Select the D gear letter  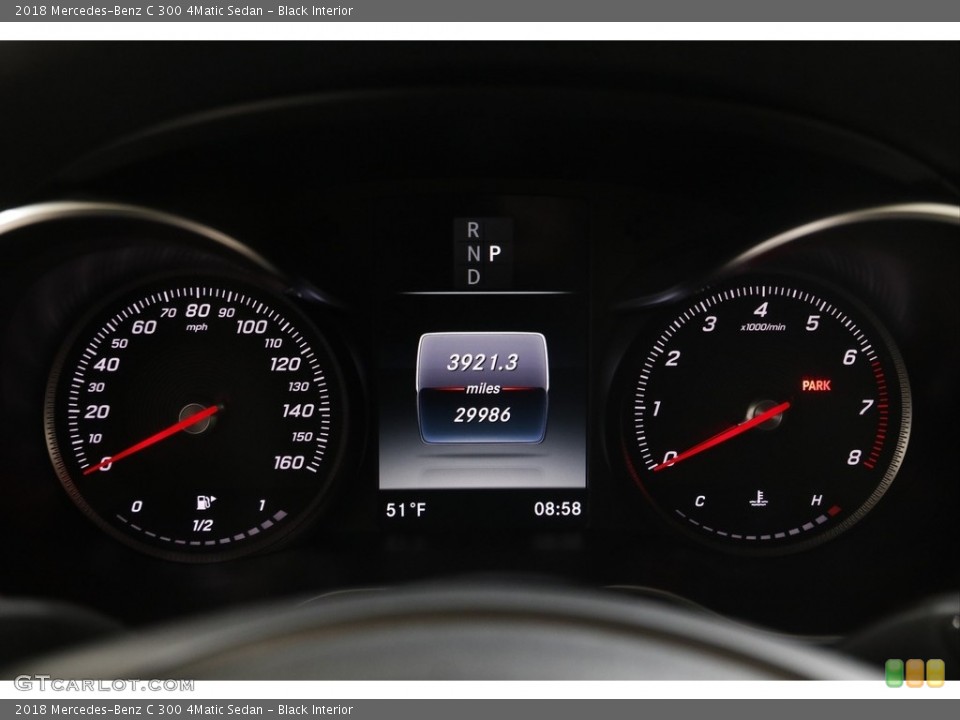[x=473, y=277]
